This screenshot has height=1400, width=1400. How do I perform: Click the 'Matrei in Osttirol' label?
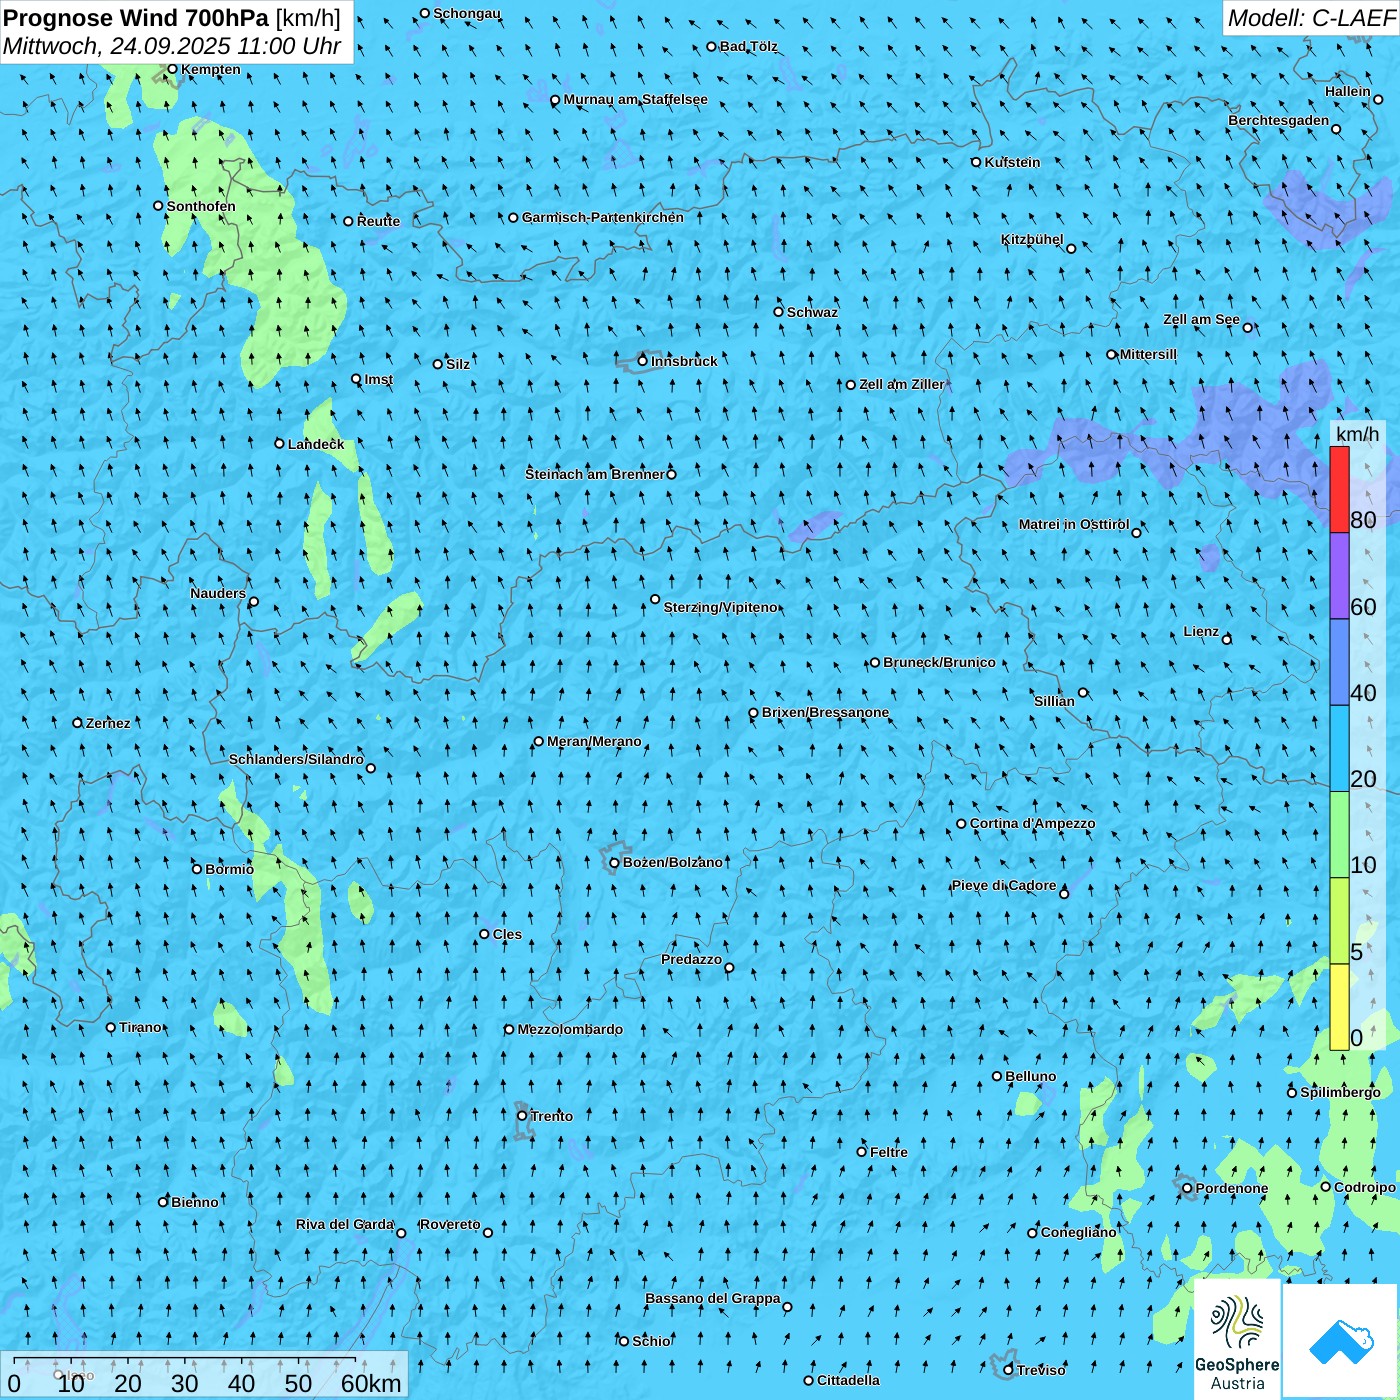[1074, 524]
